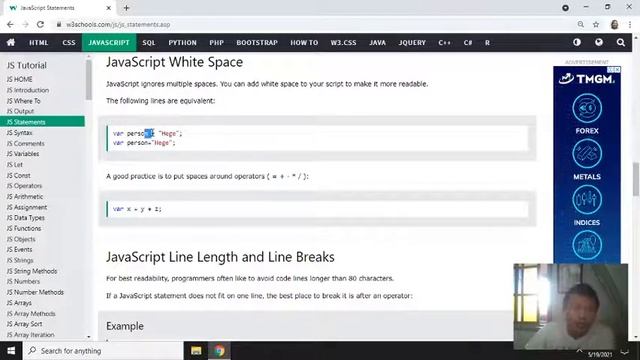Close the JavaScript Statements tab
The width and height of the screenshot is (640, 360).
point(109,8)
